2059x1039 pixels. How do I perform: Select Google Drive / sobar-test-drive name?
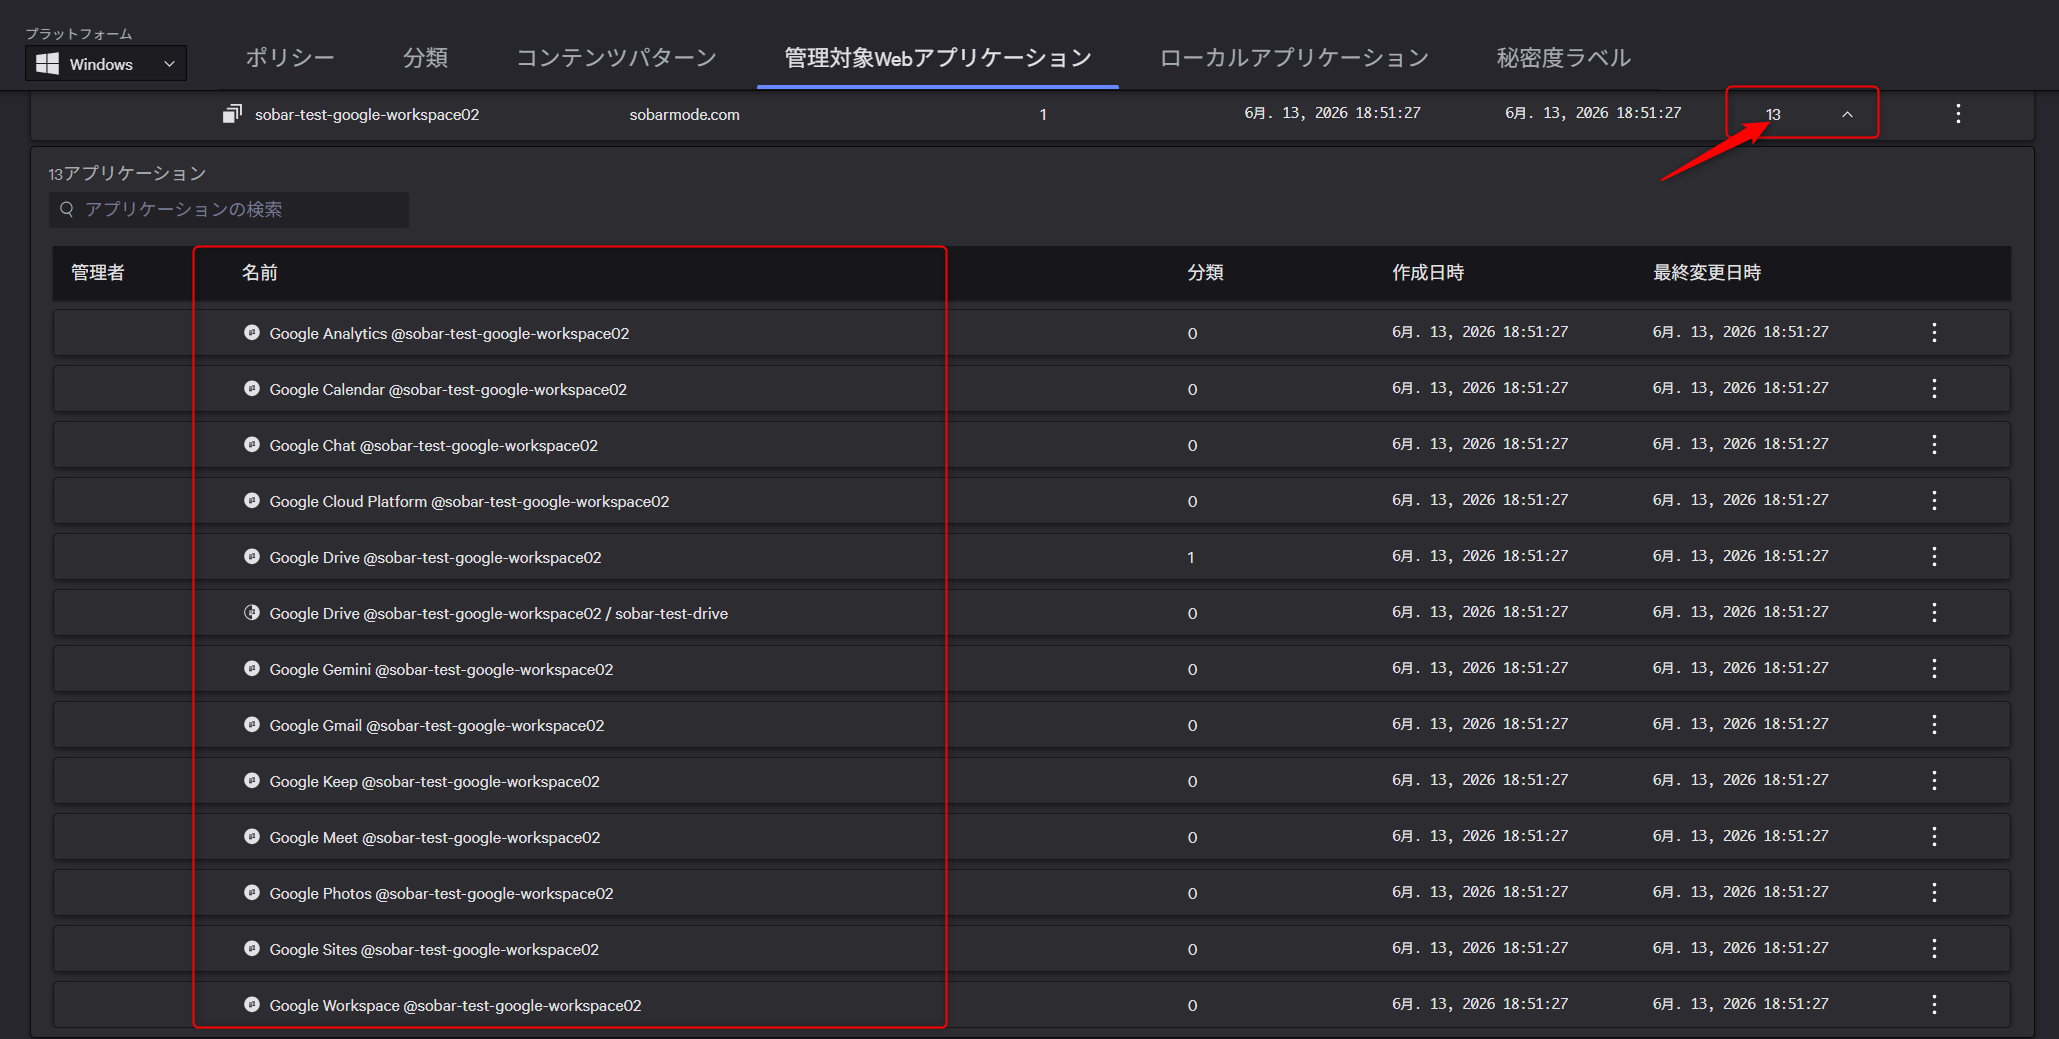click(499, 613)
